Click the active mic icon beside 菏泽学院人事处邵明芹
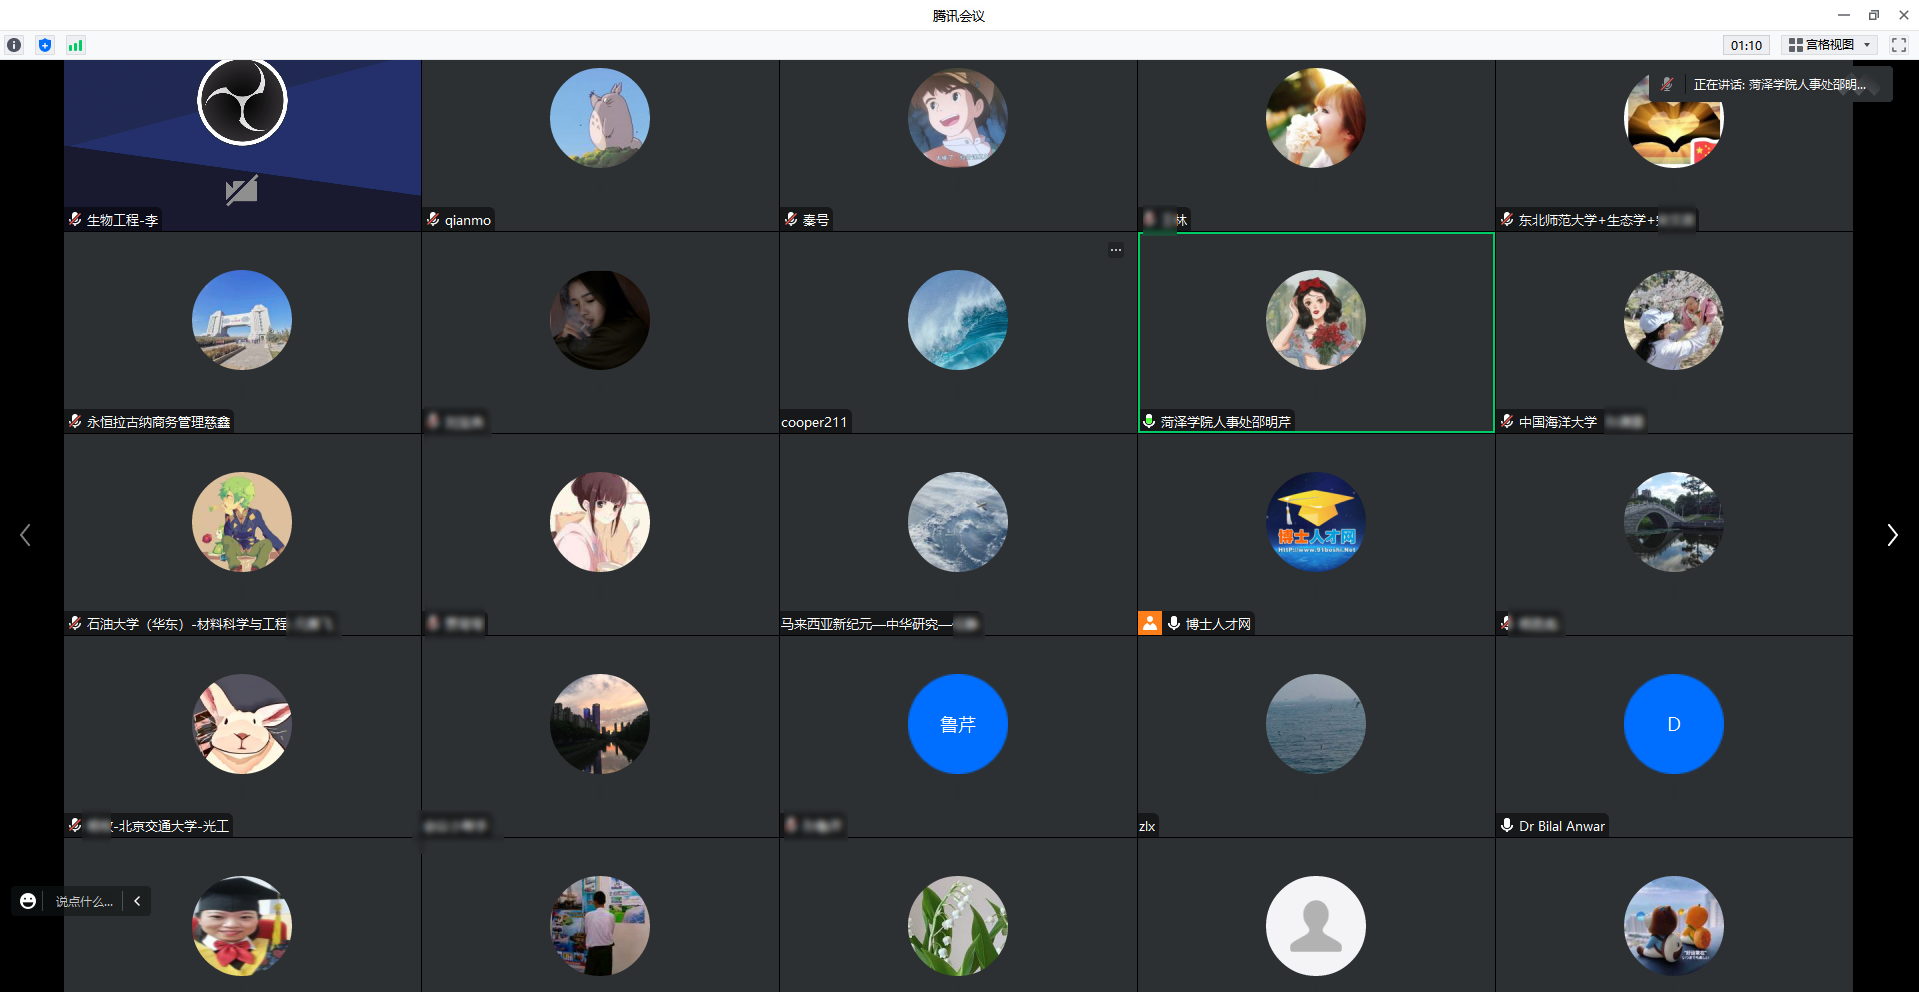 (1149, 421)
